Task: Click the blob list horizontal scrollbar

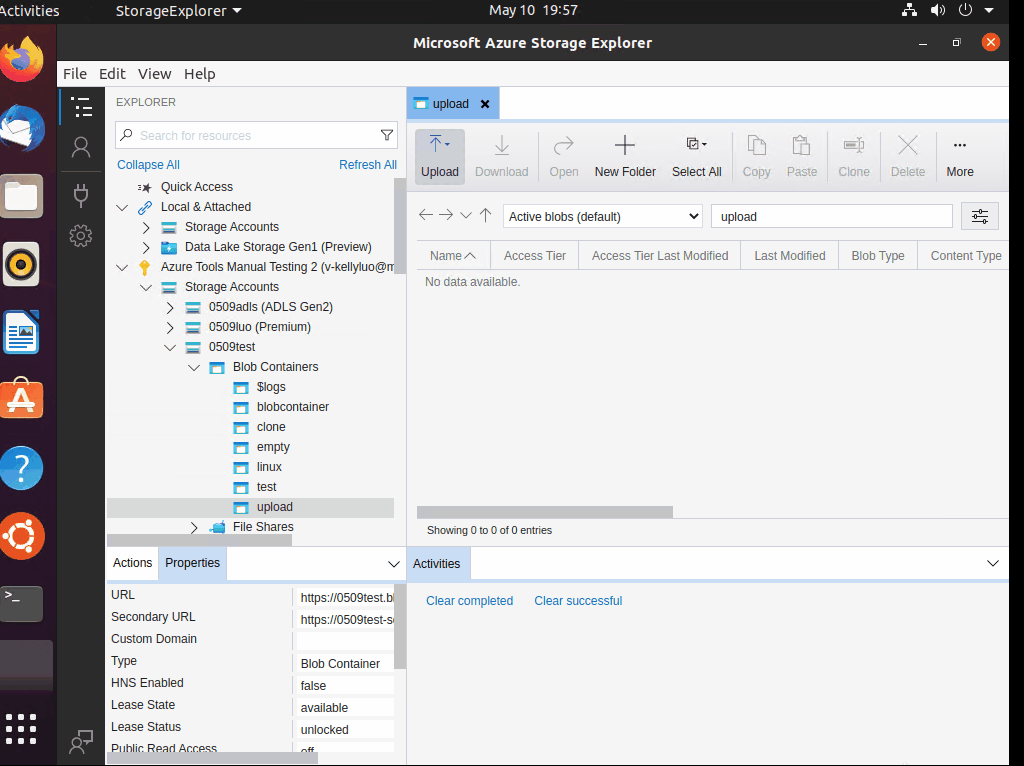Action: (545, 512)
